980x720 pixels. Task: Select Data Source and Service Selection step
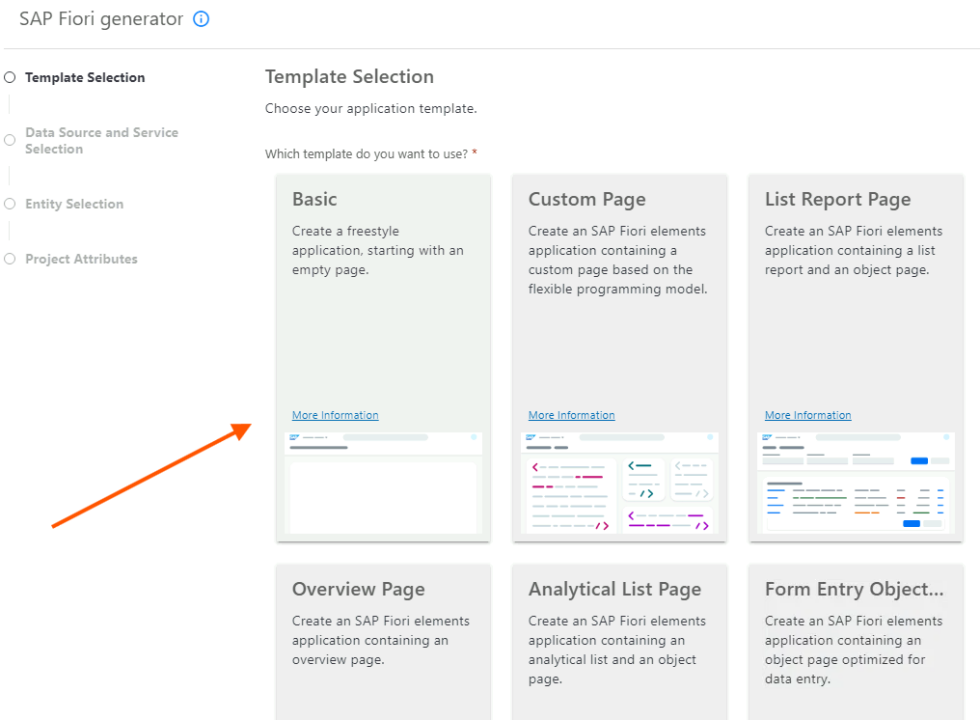coord(91,141)
